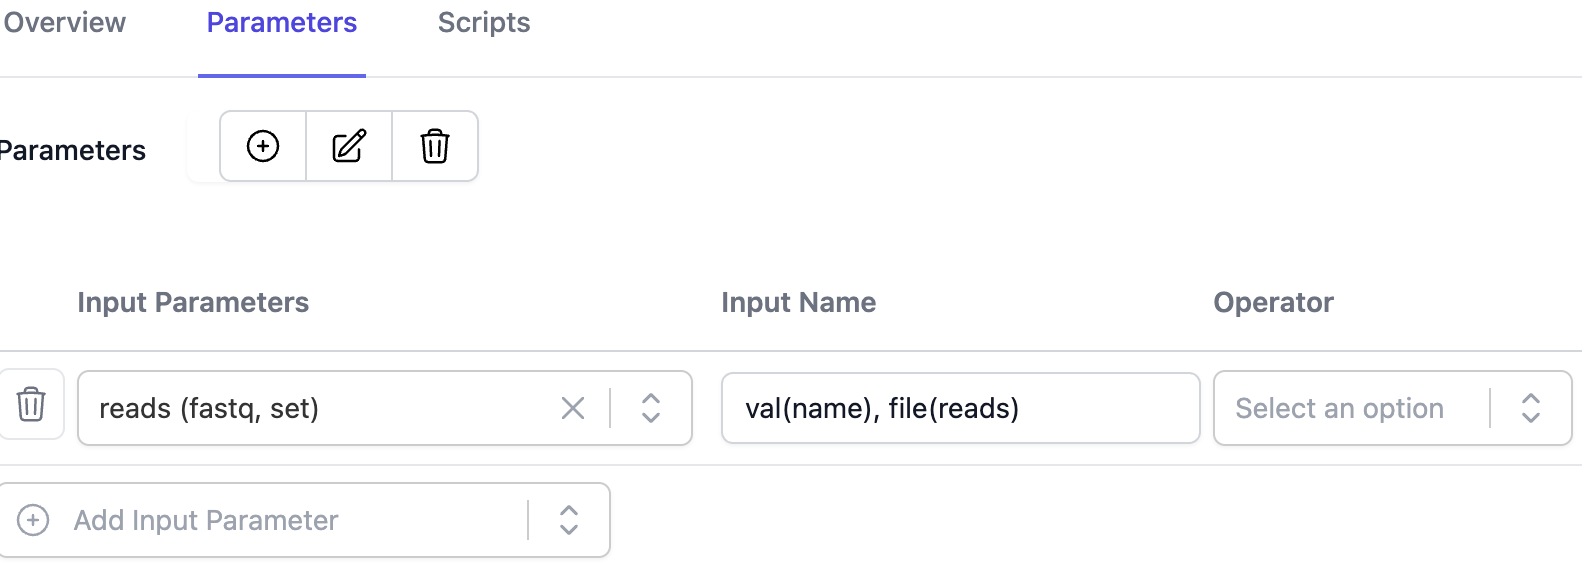Expand the reads (fastq, set) chevron arrows
Viewport: 1582px width, 569px height.
point(651,408)
